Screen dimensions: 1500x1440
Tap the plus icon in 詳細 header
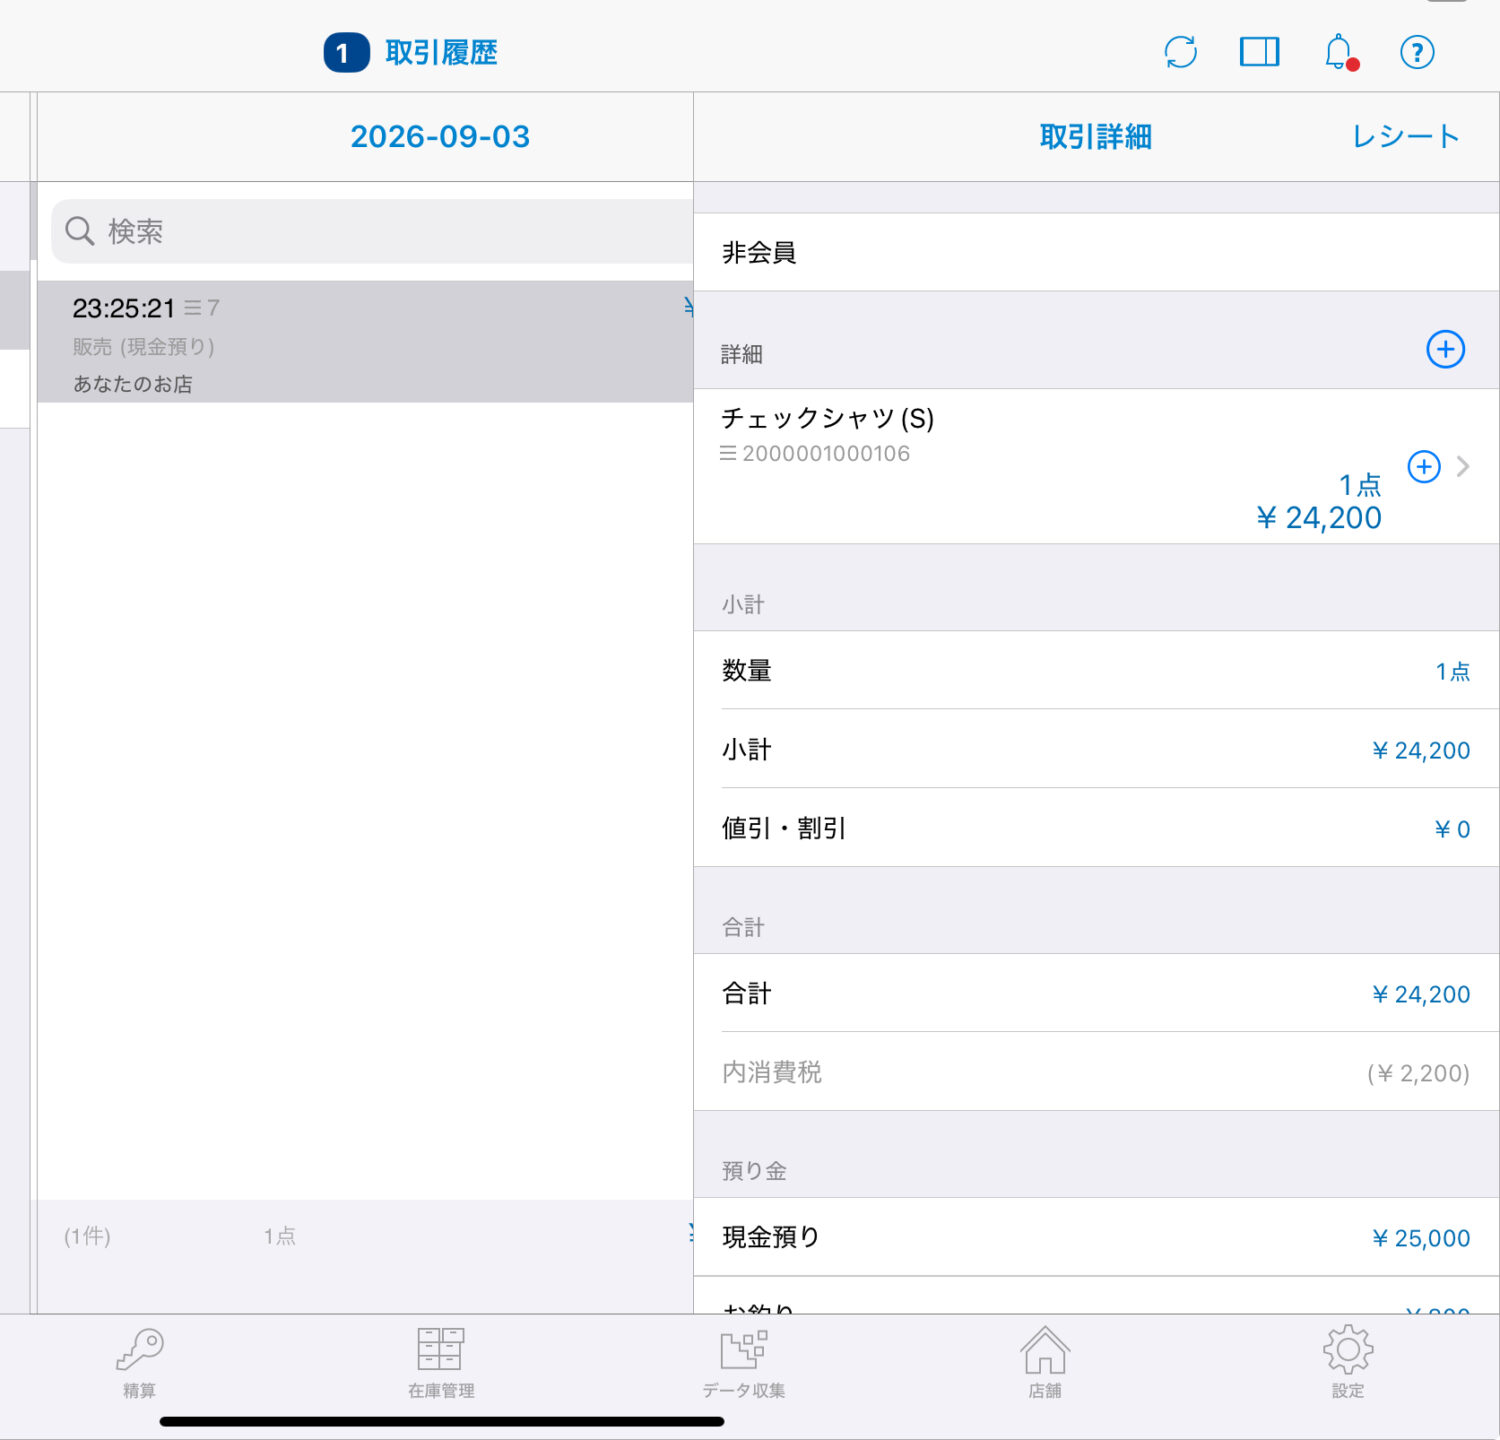click(x=1445, y=349)
